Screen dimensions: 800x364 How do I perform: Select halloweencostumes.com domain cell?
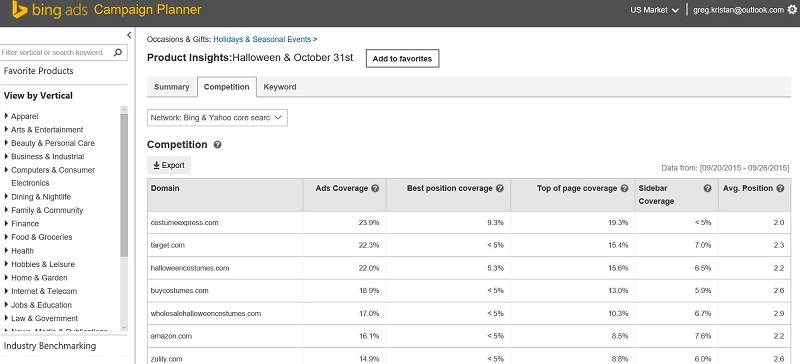(x=225, y=268)
